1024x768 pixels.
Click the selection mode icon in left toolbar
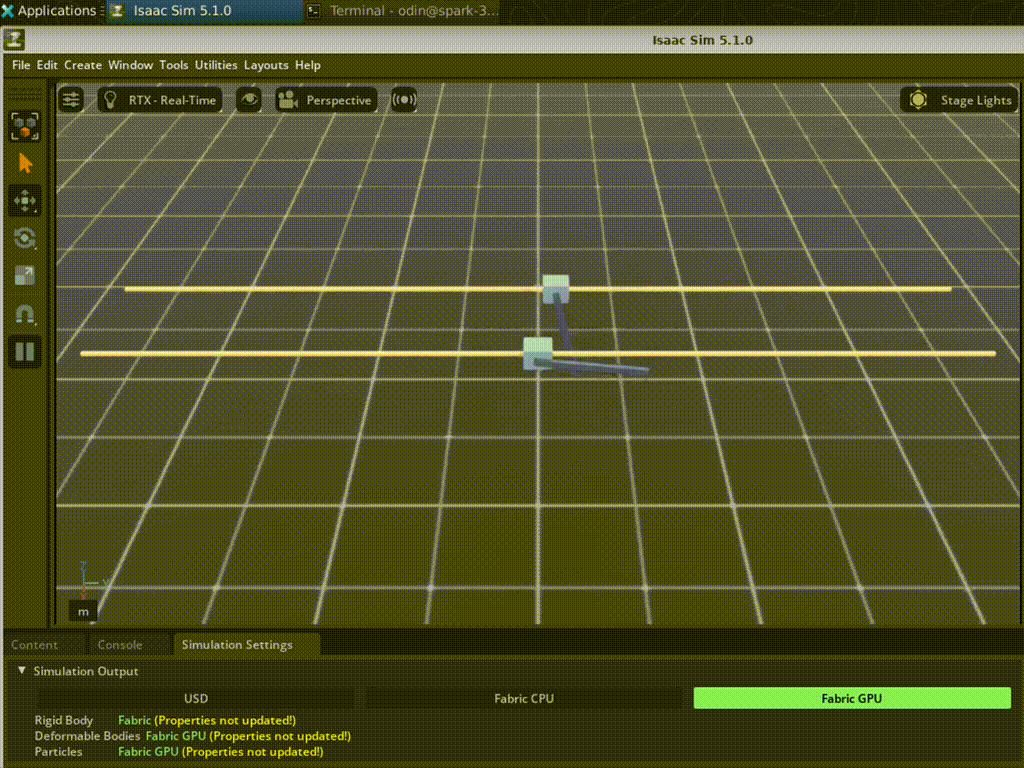pos(25,126)
